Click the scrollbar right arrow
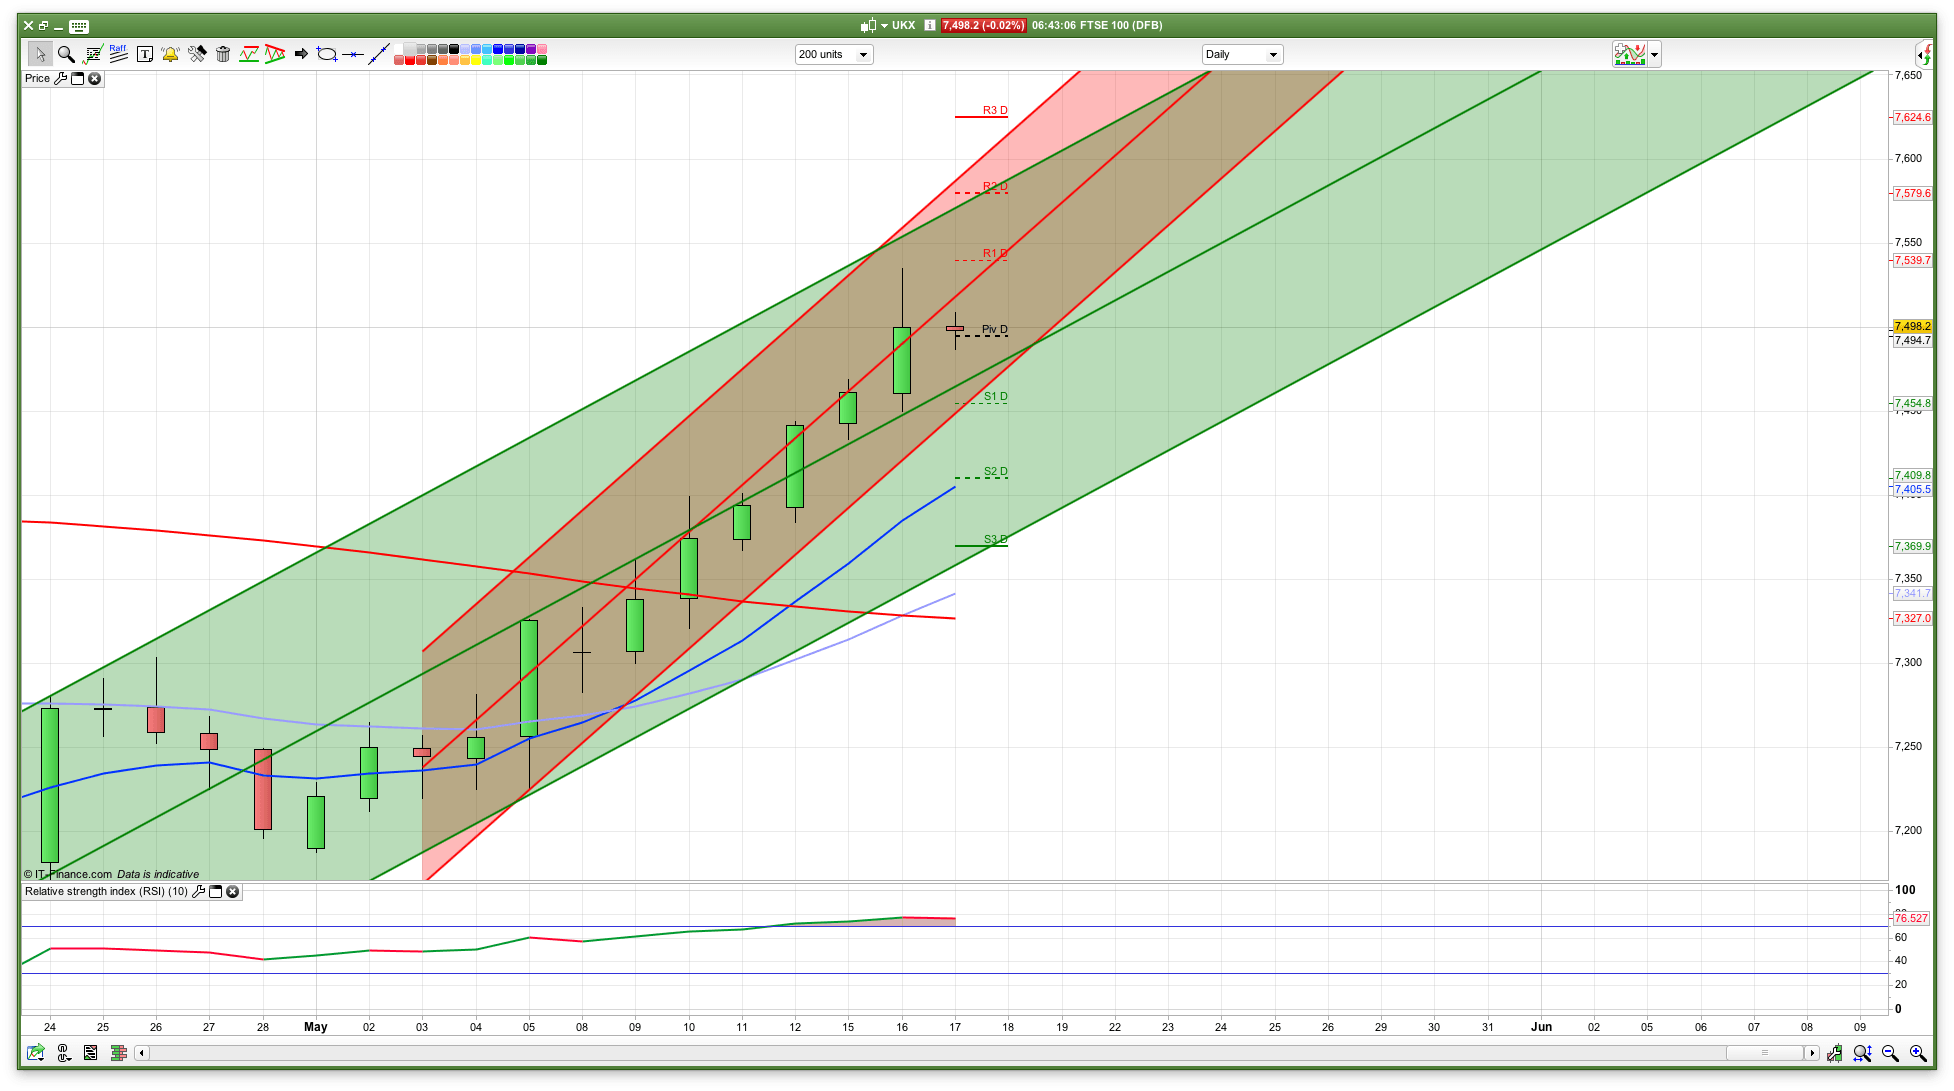Viewport: 1954px width, 1091px height. [x=1811, y=1053]
